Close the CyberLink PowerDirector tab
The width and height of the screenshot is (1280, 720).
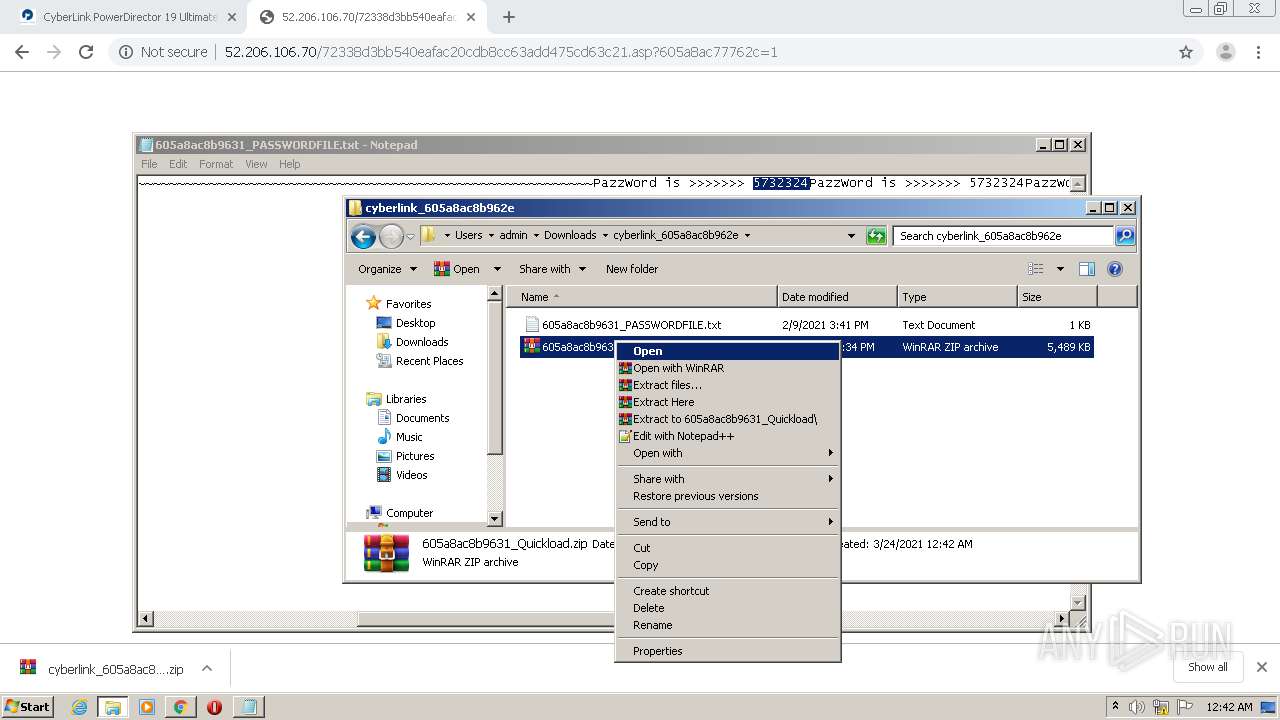tap(232, 17)
